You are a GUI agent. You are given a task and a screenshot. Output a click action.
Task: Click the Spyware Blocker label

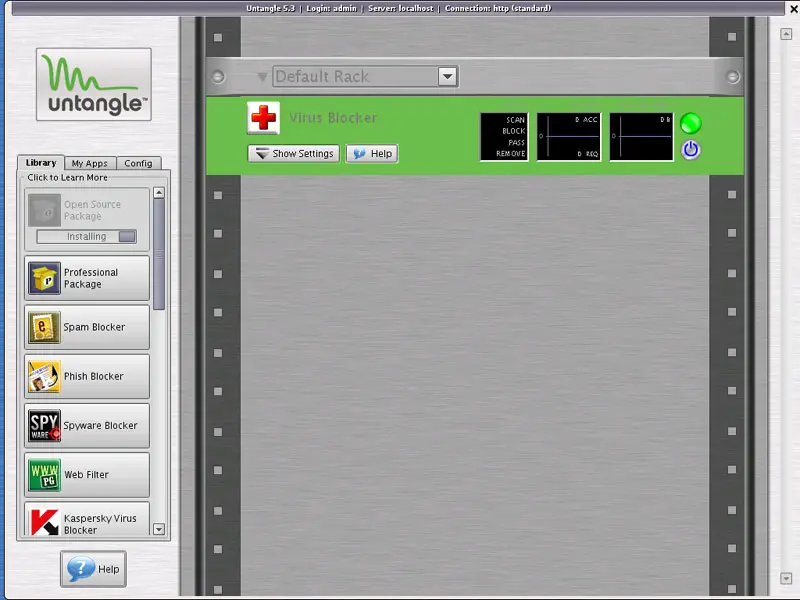tap(101, 426)
